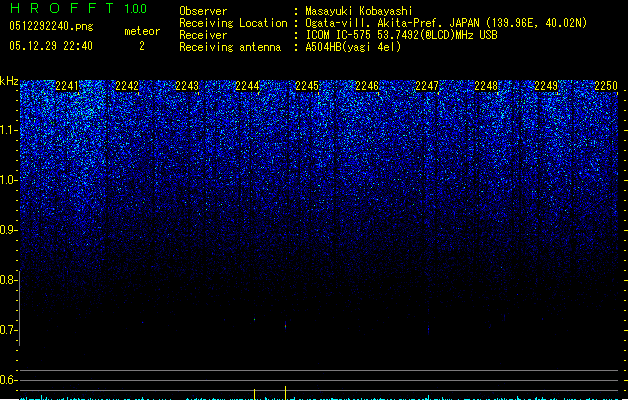Click the Receiving Location label

[x=233, y=23]
